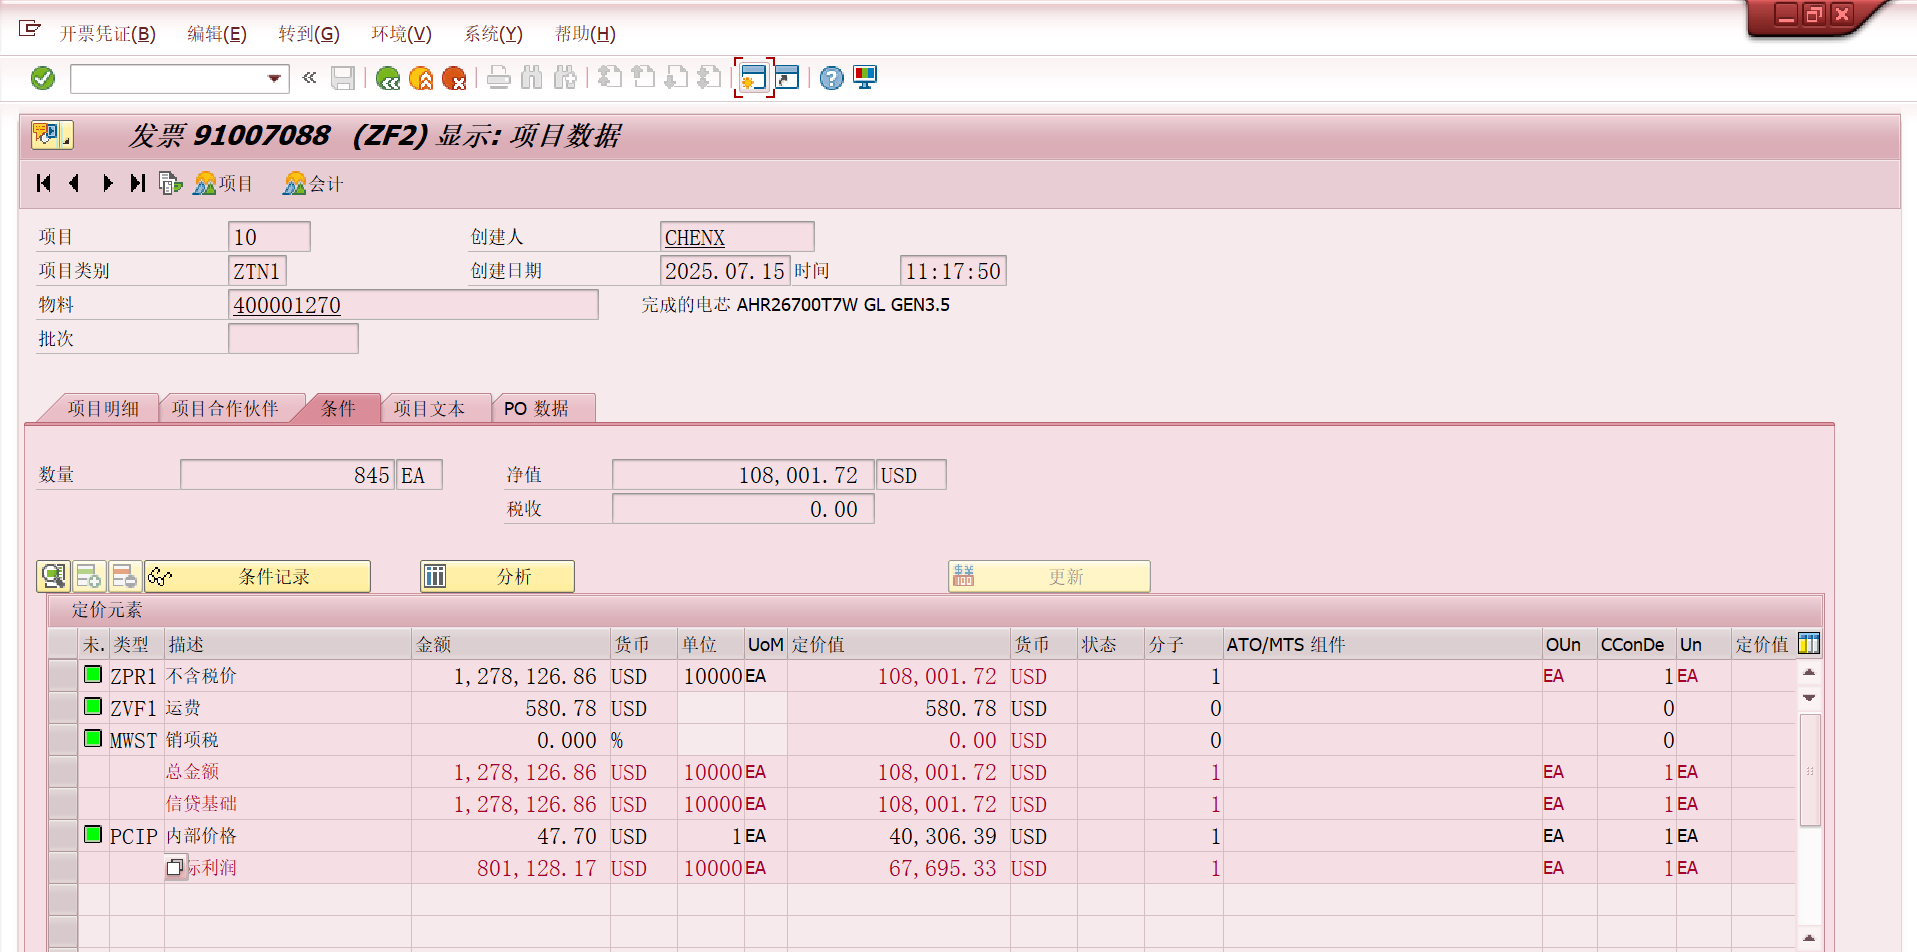Screen dimensions: 1917x952
Task: Go to the first item arrow icon
Action: click(44, 183)
